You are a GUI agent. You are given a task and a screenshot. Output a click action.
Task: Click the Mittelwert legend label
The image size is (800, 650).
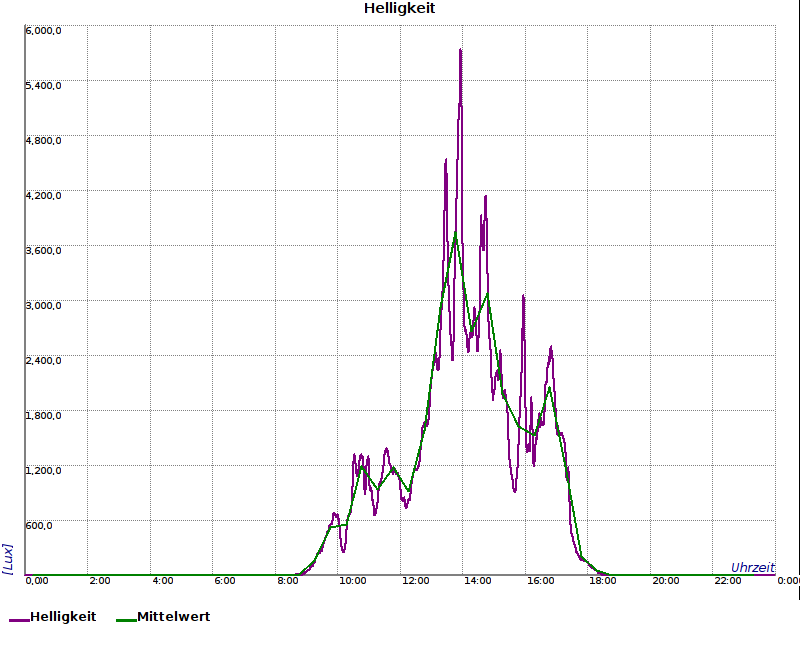[174, 616]
